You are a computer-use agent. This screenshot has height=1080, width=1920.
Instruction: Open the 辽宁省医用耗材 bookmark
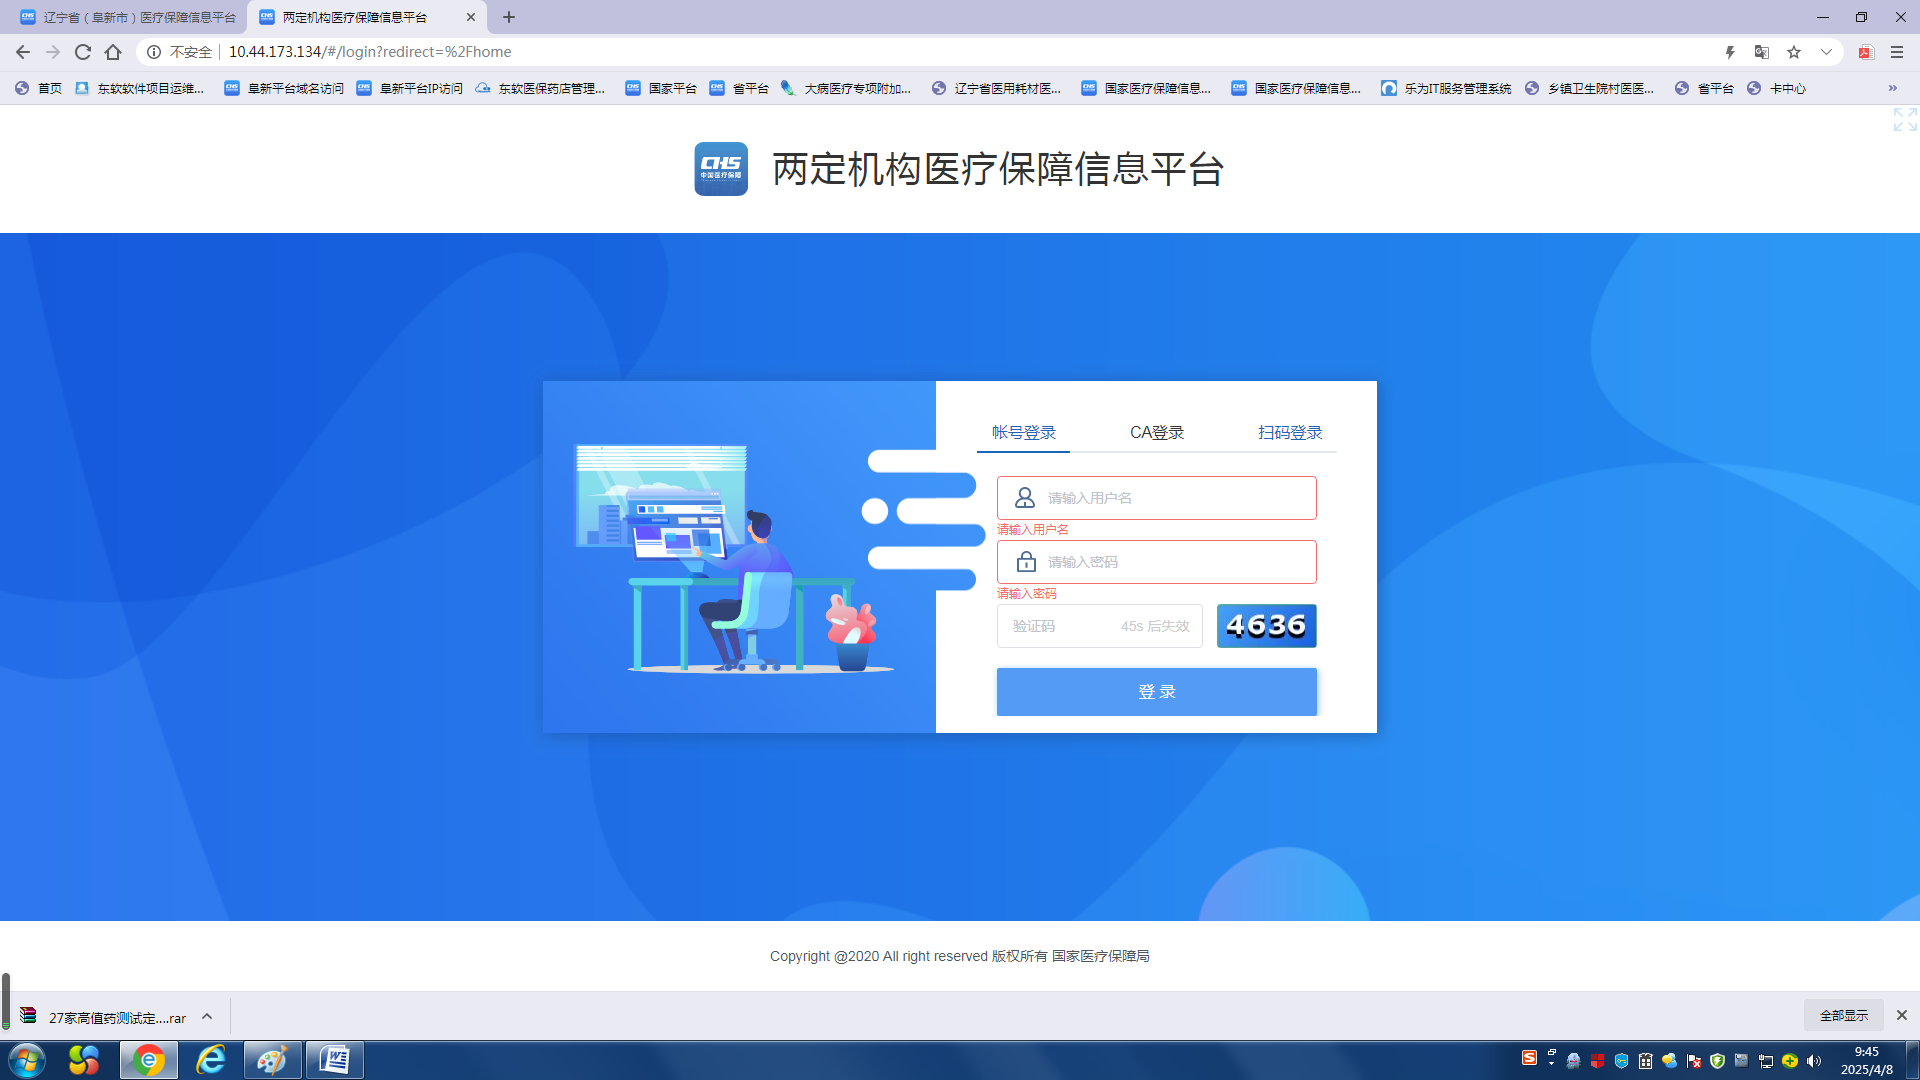pos(996,88)
